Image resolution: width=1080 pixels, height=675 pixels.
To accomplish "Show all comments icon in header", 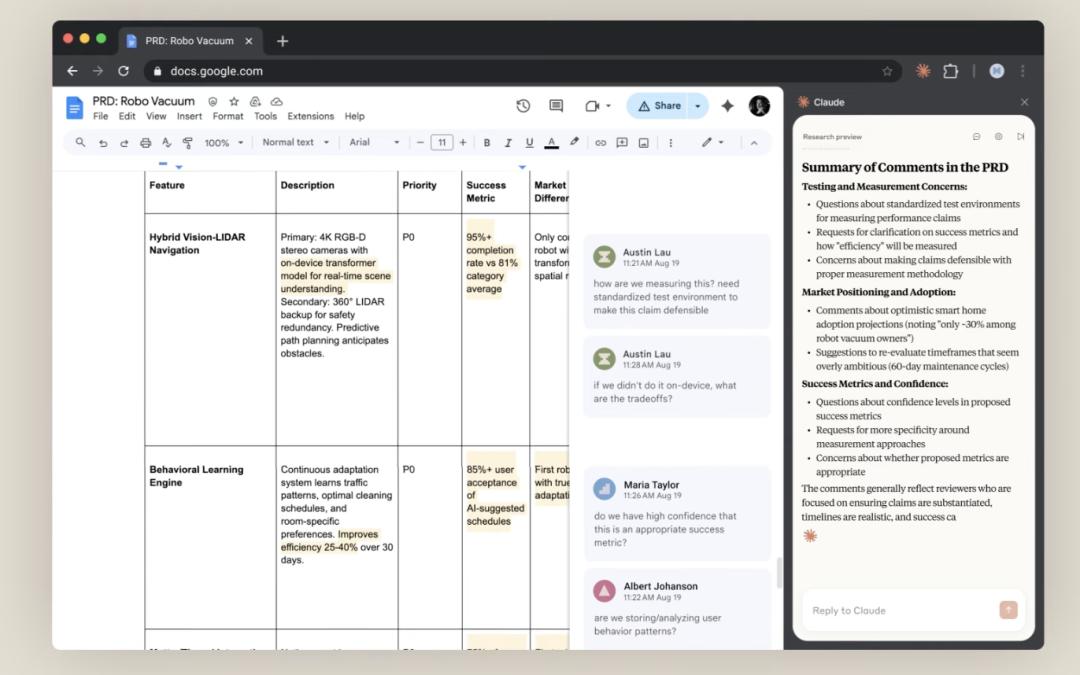I will pos(556,106).
